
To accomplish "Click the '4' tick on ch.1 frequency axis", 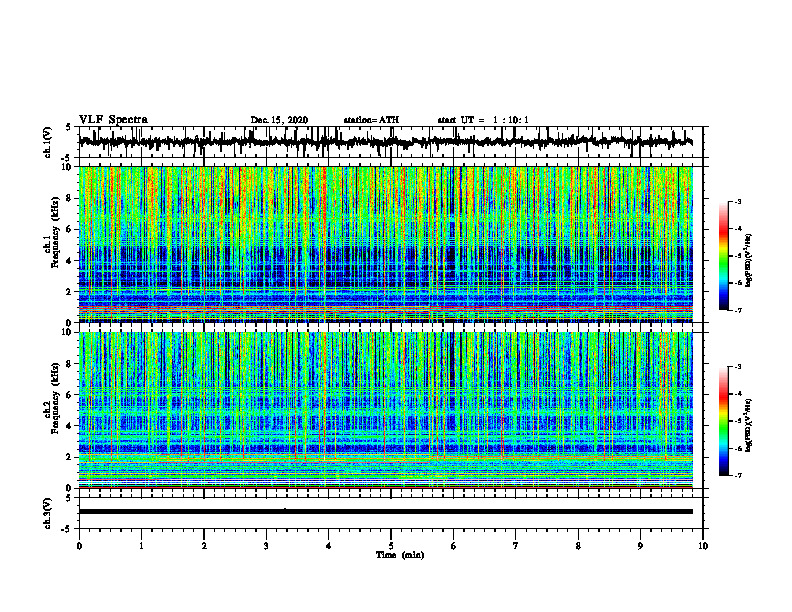I will click(x=70, y=261).
